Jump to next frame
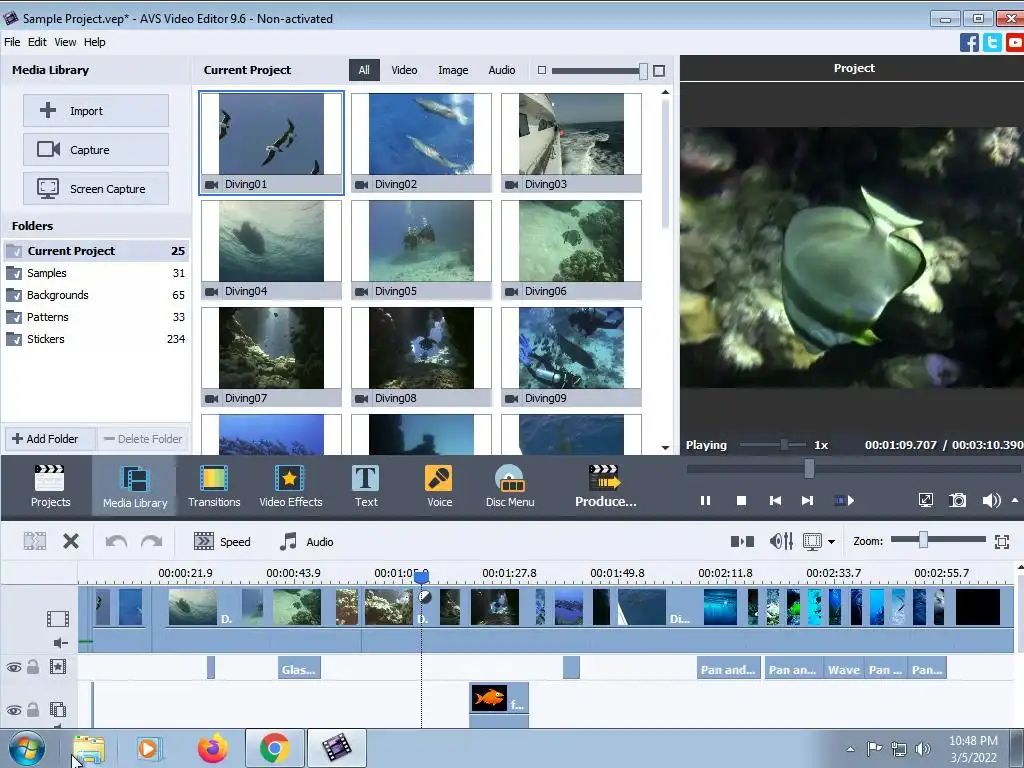 click(x=807, y=500)
